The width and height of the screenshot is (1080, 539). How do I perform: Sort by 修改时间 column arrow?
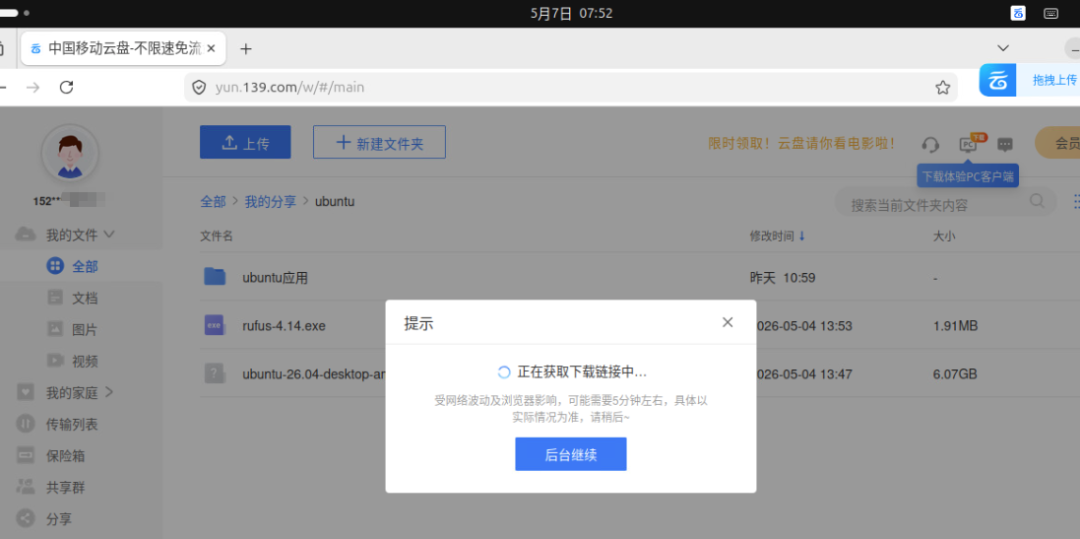pyautogui.click(x=802, y=236)
